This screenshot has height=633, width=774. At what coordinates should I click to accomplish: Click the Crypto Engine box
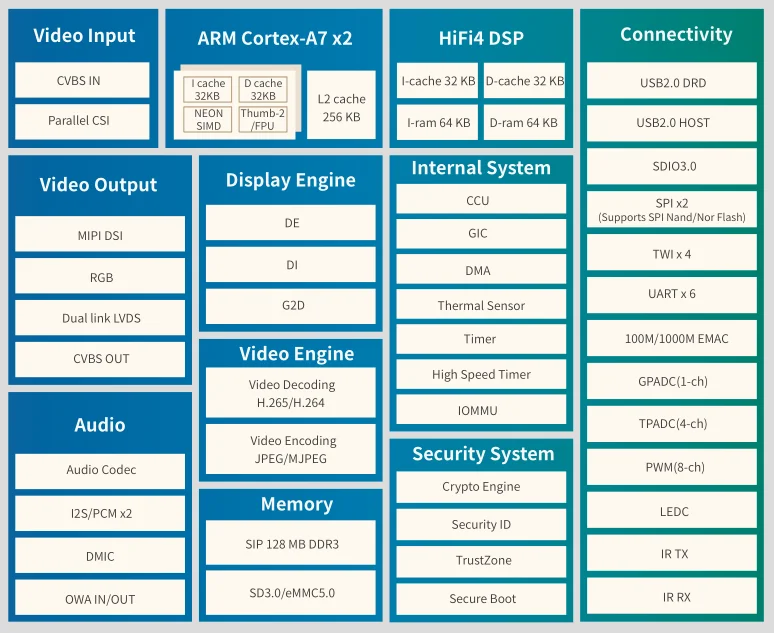click(481, 487)
